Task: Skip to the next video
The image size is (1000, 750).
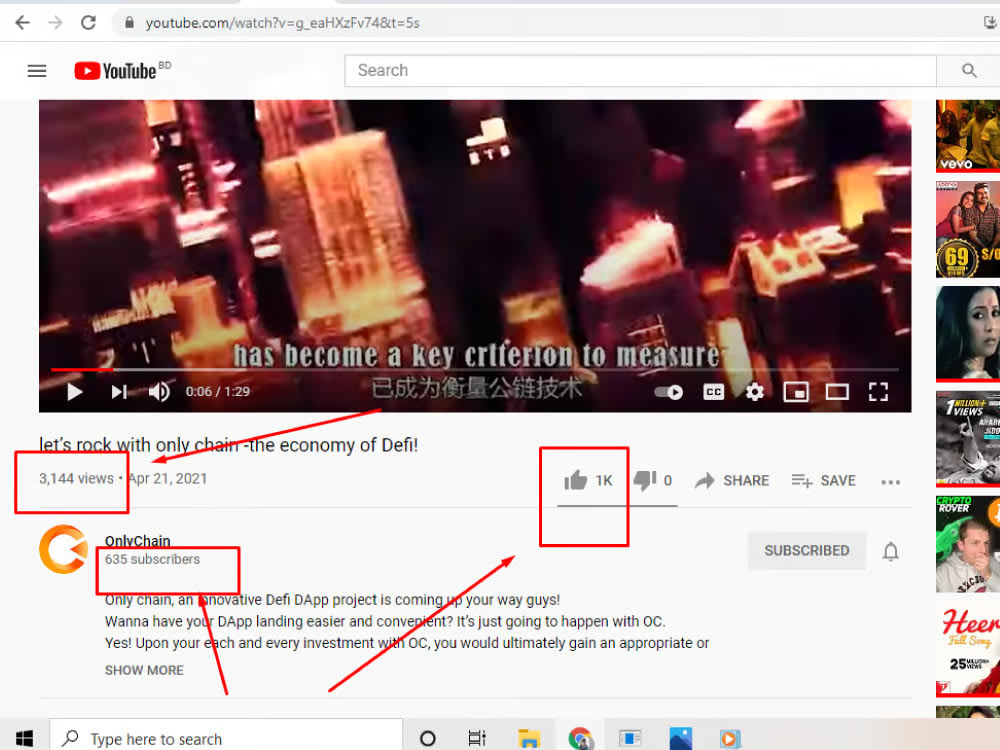Action: [x=119, y=392]
